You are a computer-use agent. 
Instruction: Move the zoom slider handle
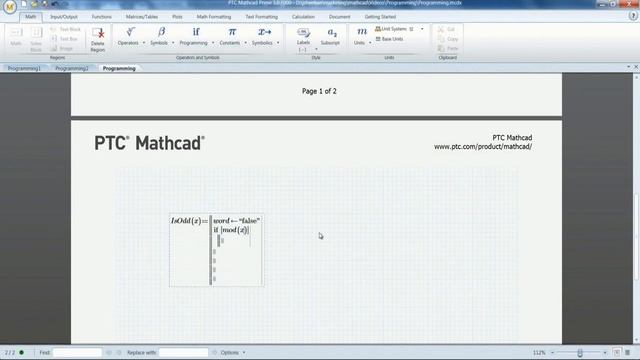coord(580,352)
